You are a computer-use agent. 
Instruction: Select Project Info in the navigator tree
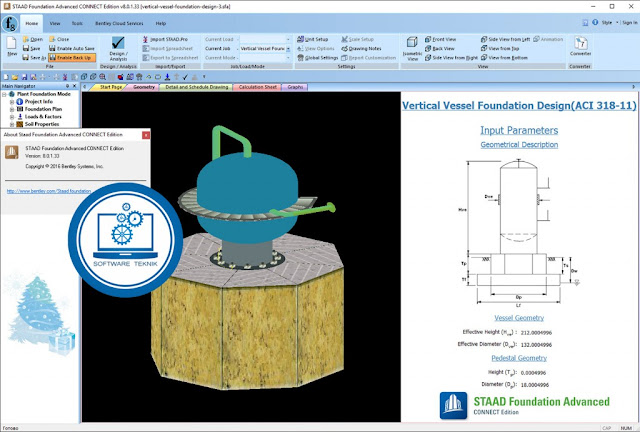click(x=39, y=102)
